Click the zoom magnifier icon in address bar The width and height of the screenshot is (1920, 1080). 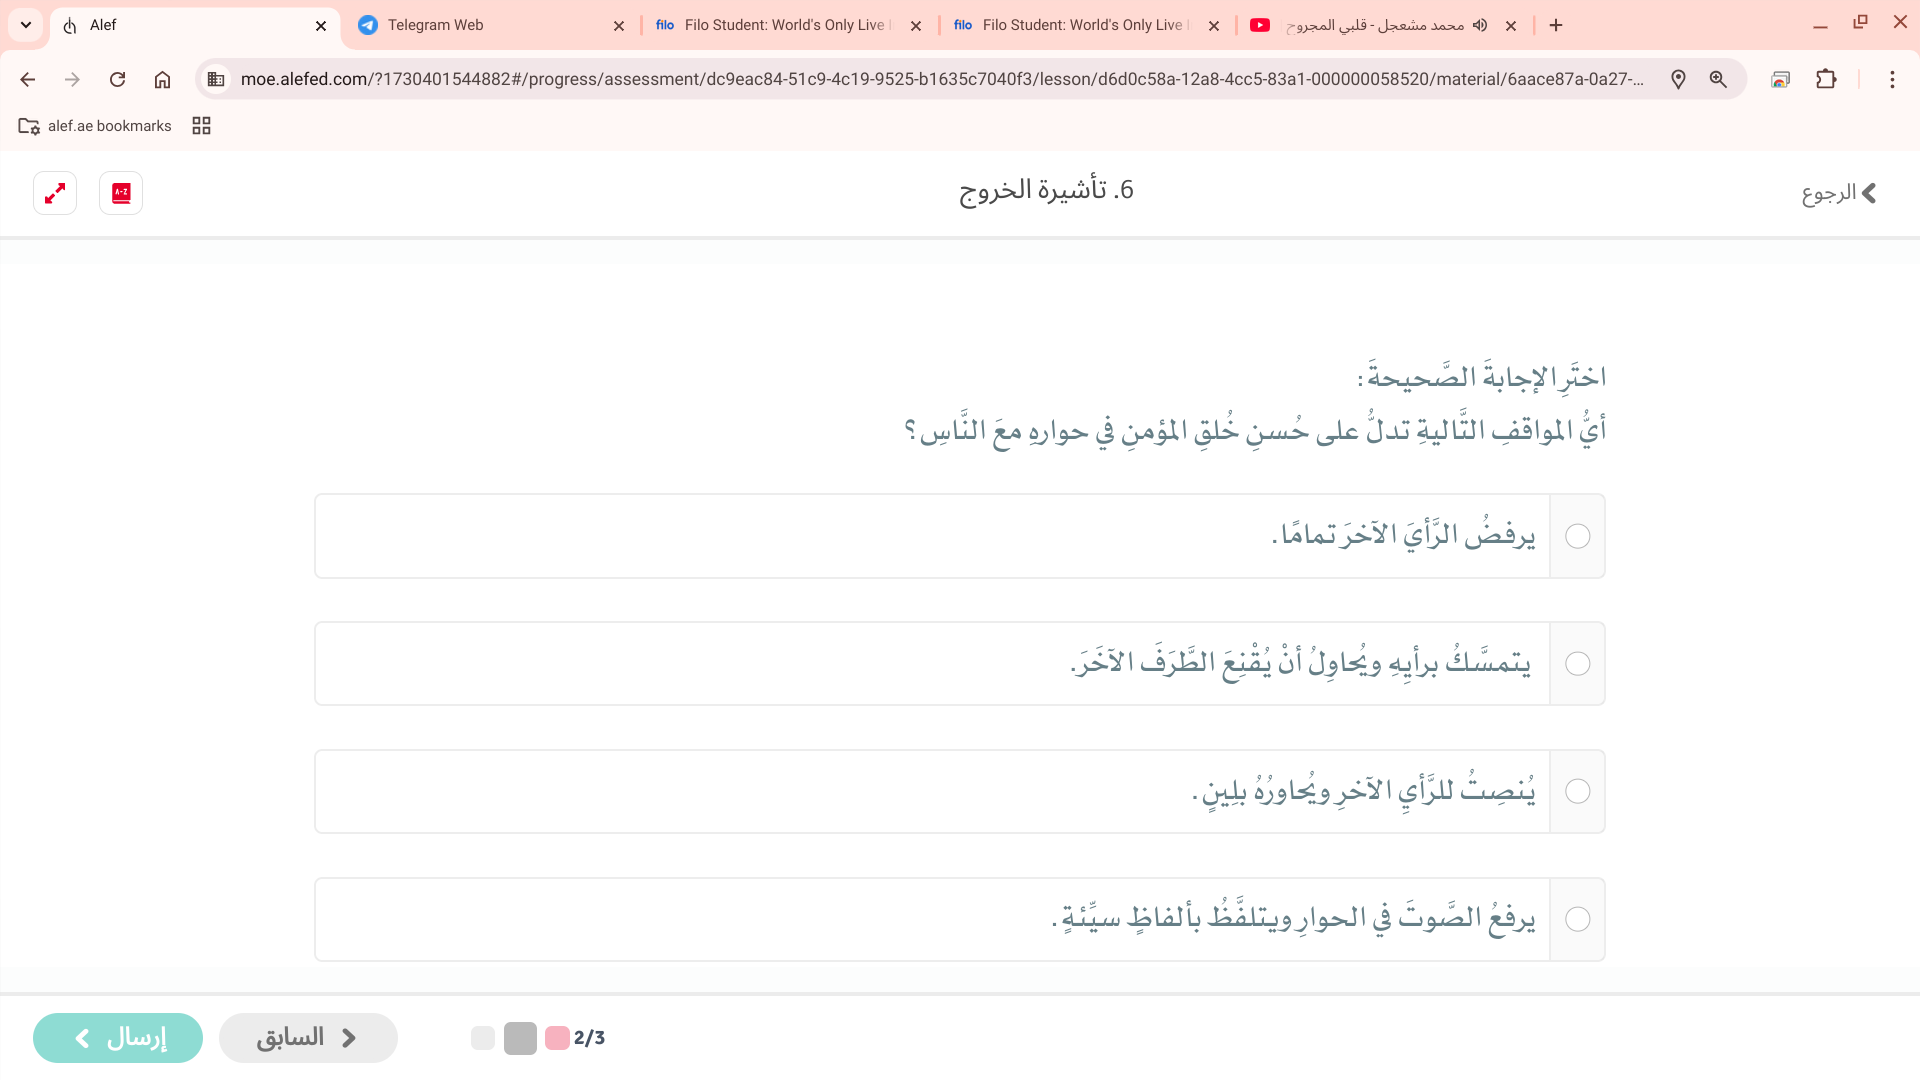(1718, 79)
